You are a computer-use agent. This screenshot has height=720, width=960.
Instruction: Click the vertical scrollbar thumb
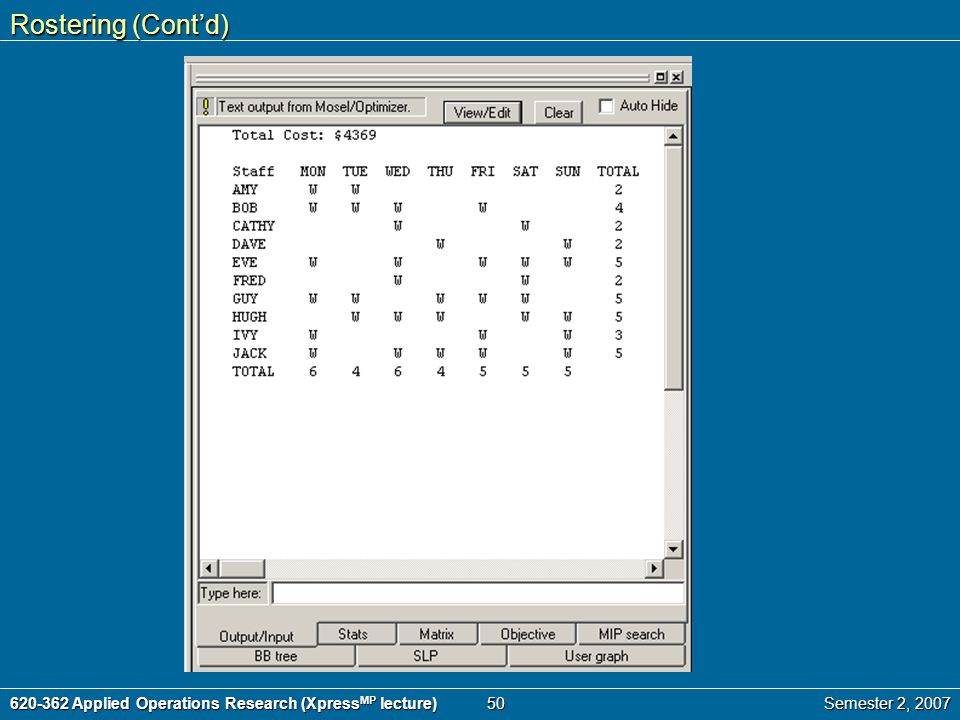[673, 268]
